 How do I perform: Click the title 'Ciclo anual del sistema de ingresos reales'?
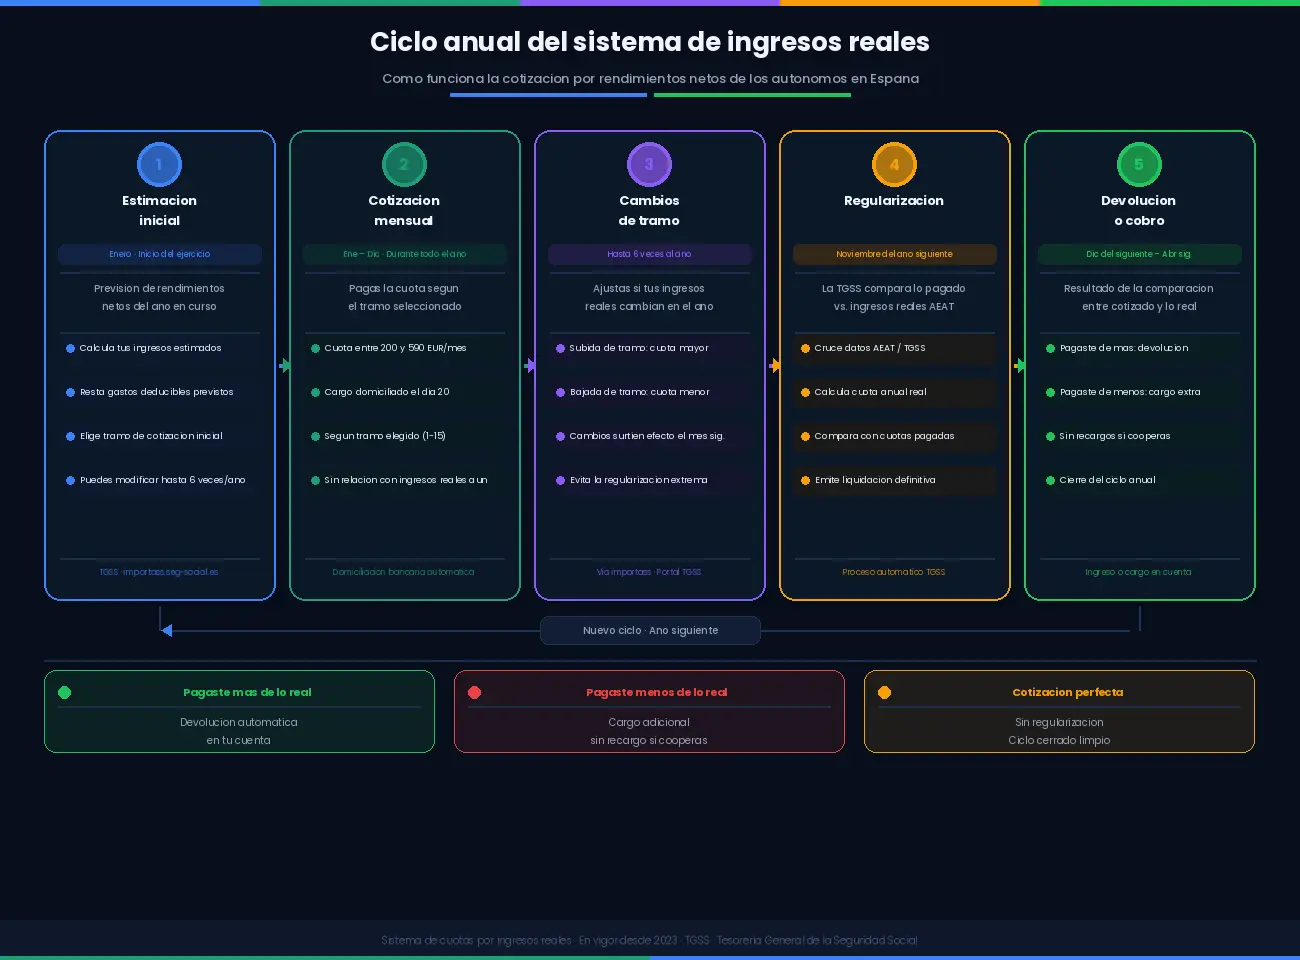tap(650, 42)
